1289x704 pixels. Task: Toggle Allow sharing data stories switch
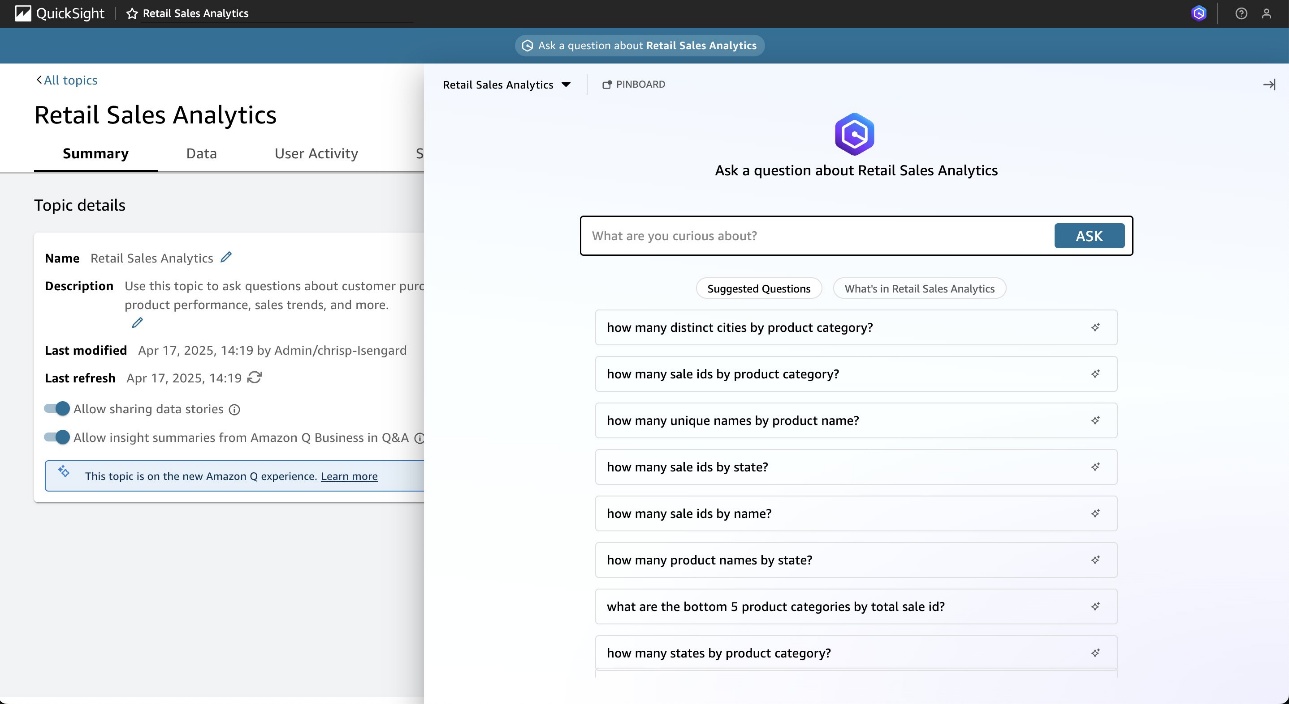57,408
